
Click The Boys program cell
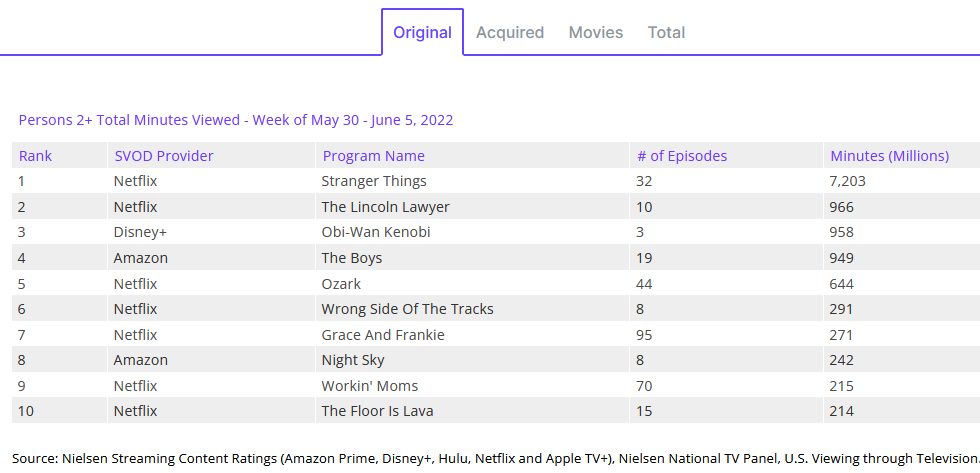point(352,258)
